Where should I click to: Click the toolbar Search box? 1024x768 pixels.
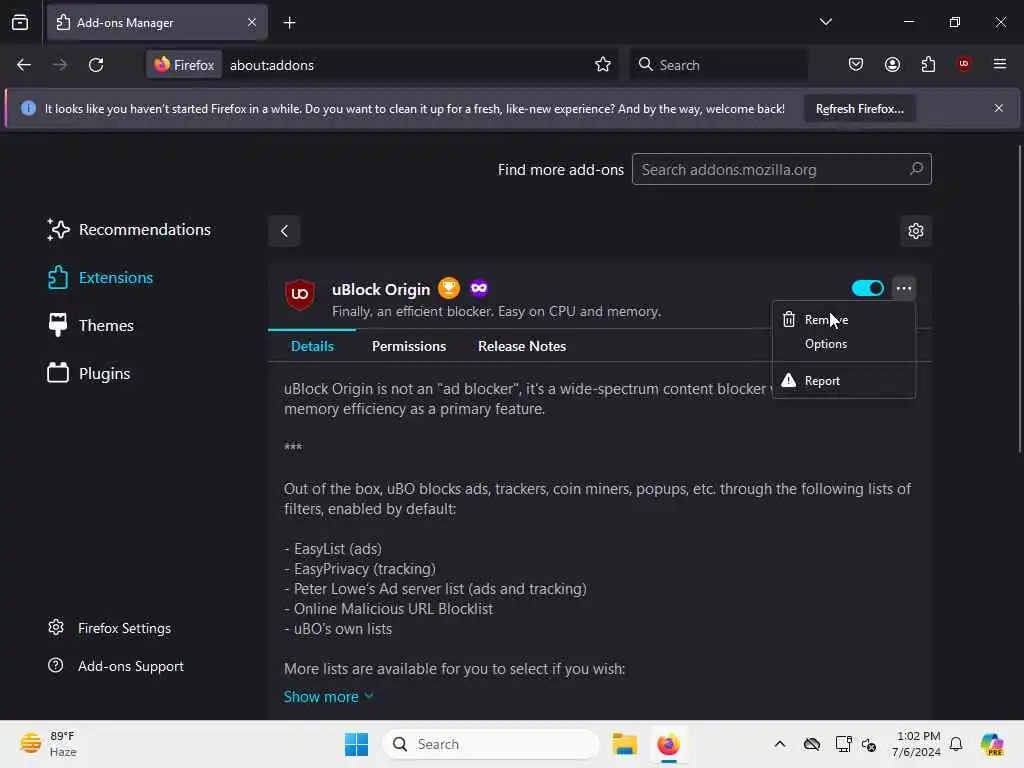(x=718, y=65)
